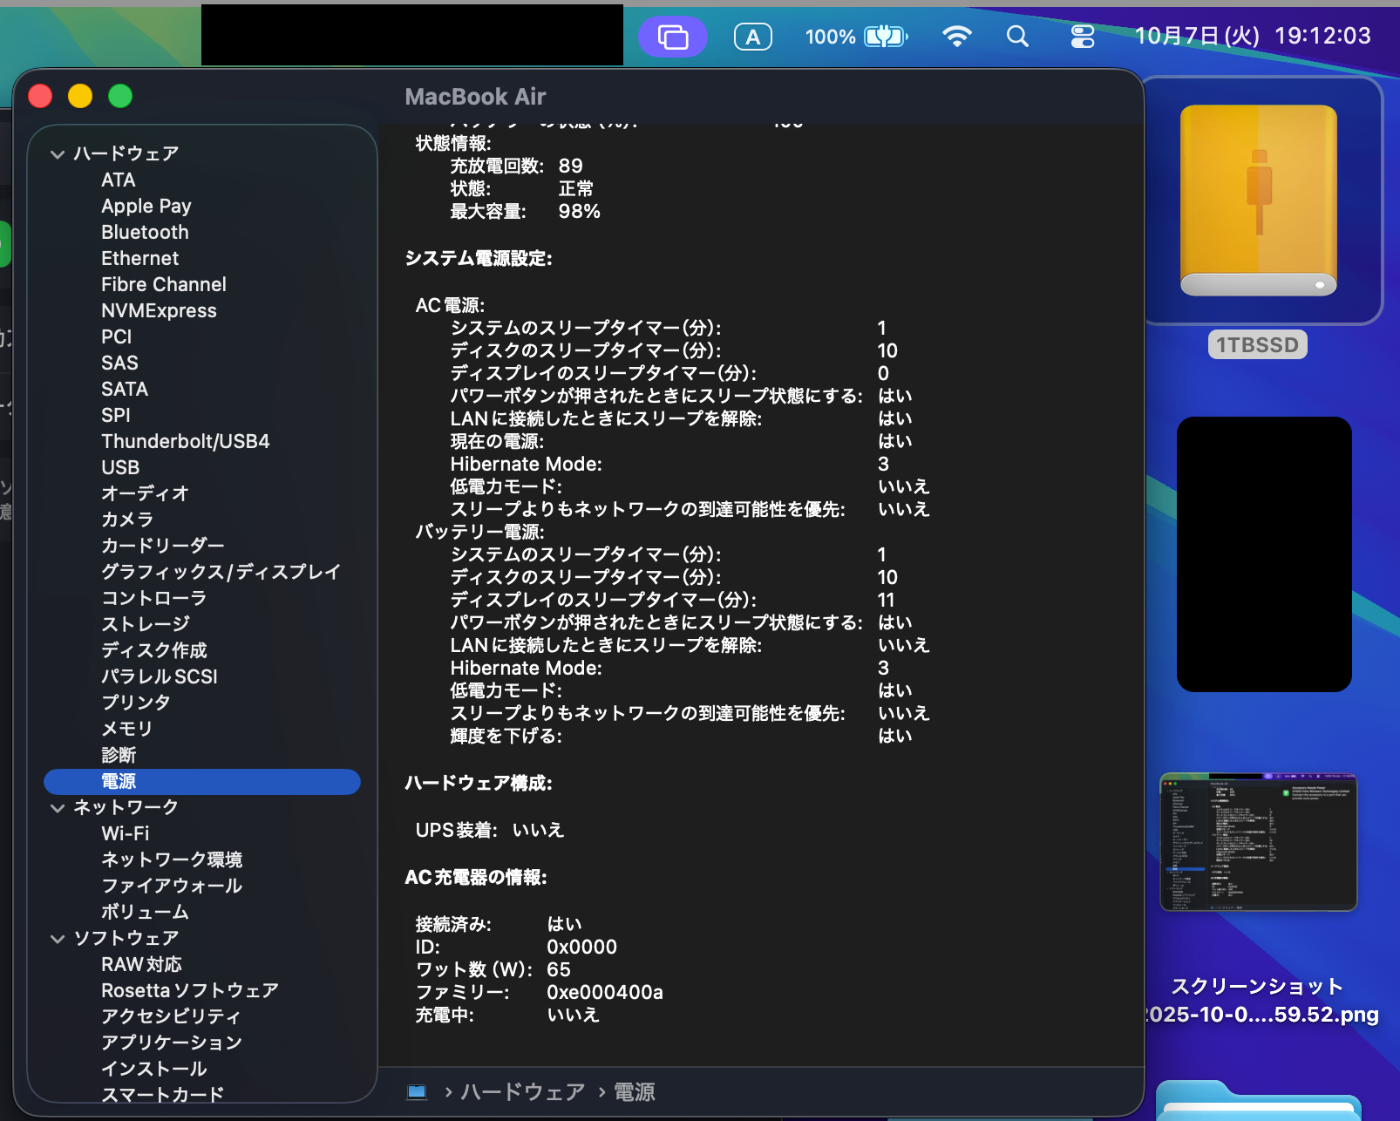Open Spotlight search magnifier icon
The width and height of the screenshot is (1400, 1121).
[x=1017, y=37]
